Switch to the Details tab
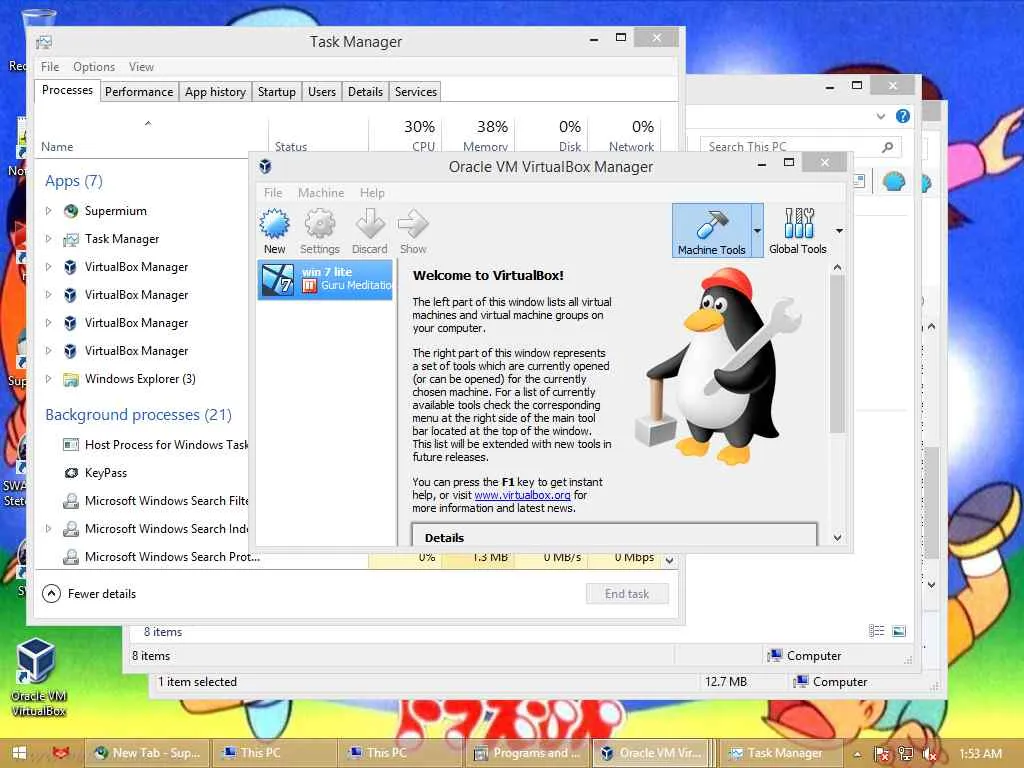 pyautogui.click(x=365, y=91)
